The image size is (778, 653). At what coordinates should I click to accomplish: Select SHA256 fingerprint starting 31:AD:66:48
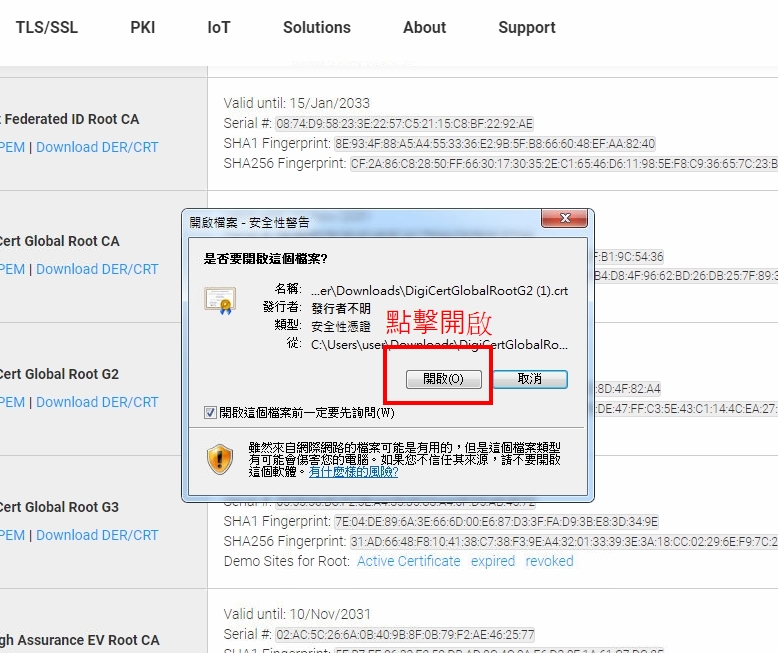coord(564,542)
